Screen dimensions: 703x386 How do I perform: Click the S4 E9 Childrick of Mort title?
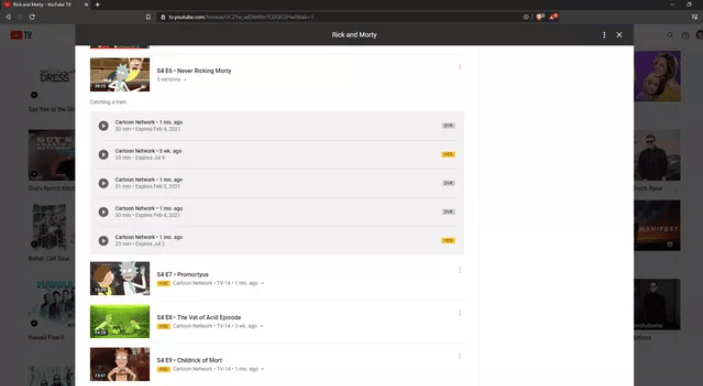[189, 360]
